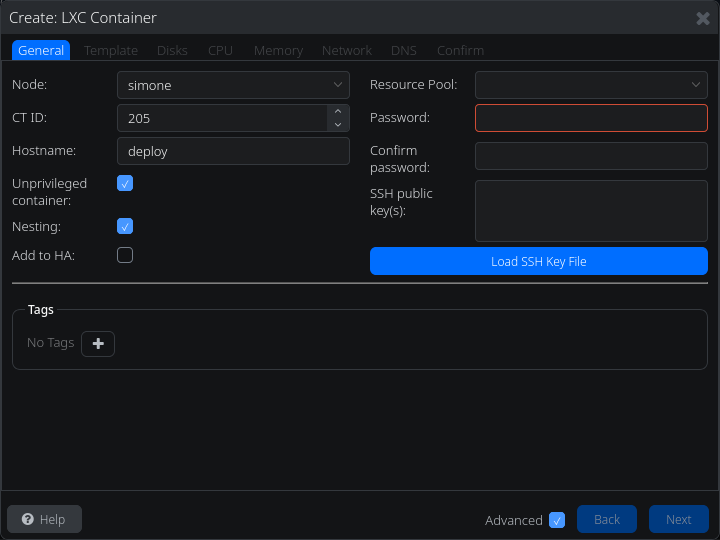Toggle Nesting checkbox
Viewport: 720px width, 540px height.
[125, 226]
